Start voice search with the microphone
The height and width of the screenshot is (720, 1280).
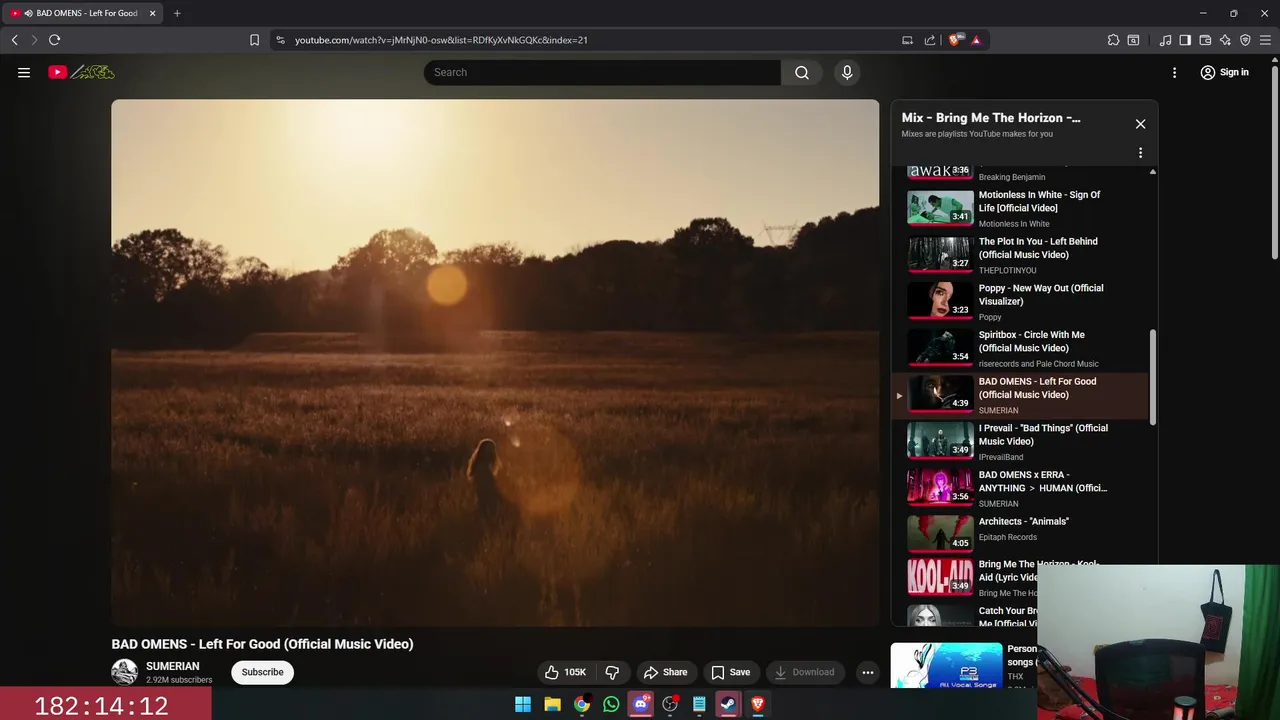(x=847, y=72)
